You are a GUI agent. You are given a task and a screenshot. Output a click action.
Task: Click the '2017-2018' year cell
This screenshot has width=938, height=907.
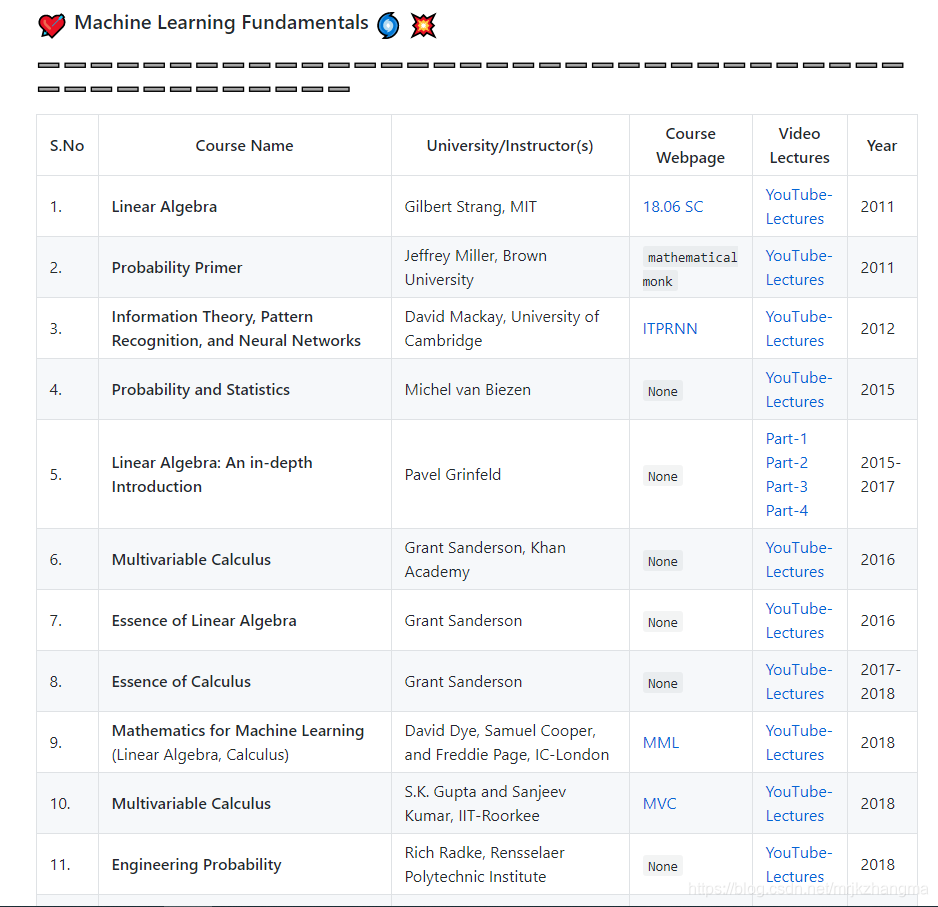pos(881,681)
